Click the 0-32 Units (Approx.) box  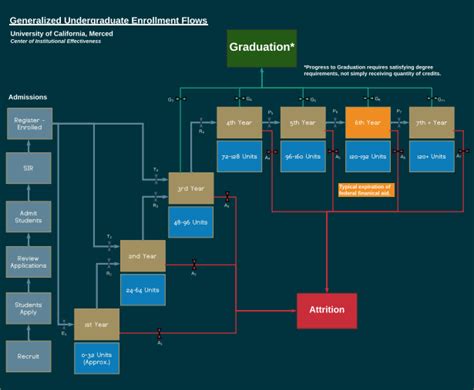97,358
